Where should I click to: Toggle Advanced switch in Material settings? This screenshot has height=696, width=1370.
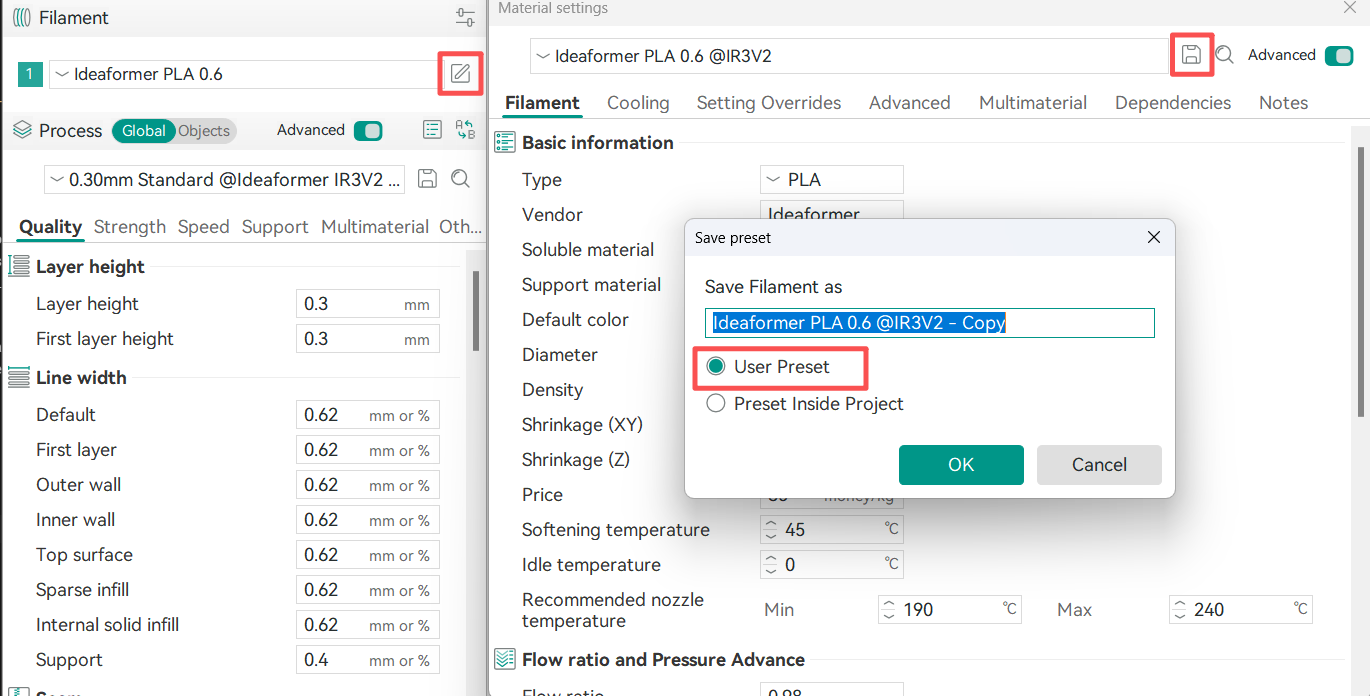[1338, 56]
